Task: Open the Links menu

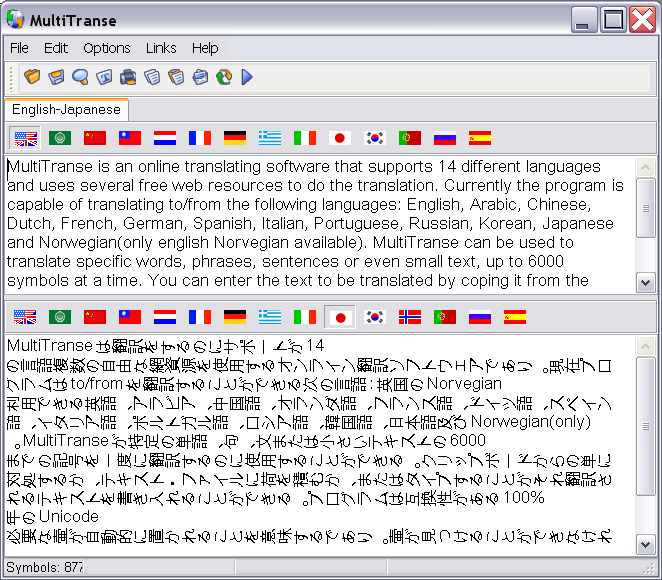Action: pyautogui.click(x=161, y=48)
